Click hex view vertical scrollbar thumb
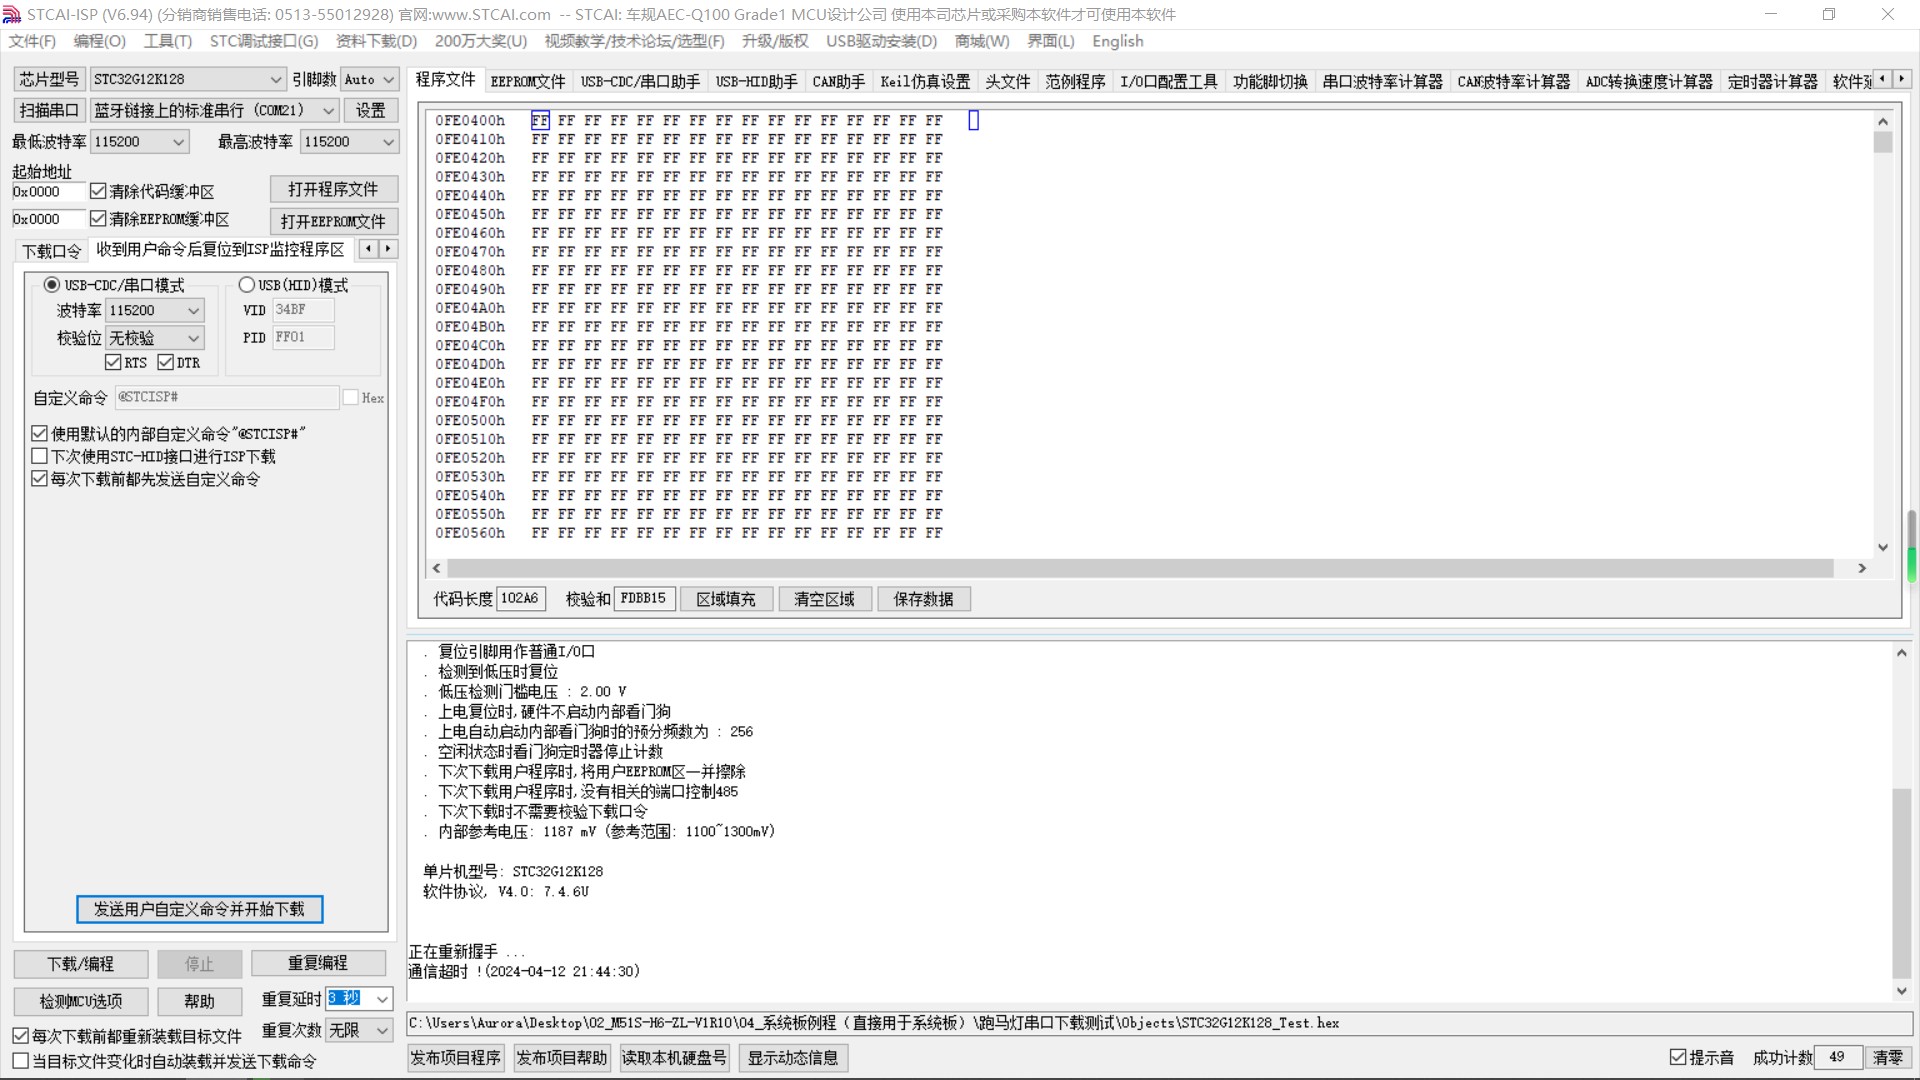1920x1080 pixels. [1883, 143]
